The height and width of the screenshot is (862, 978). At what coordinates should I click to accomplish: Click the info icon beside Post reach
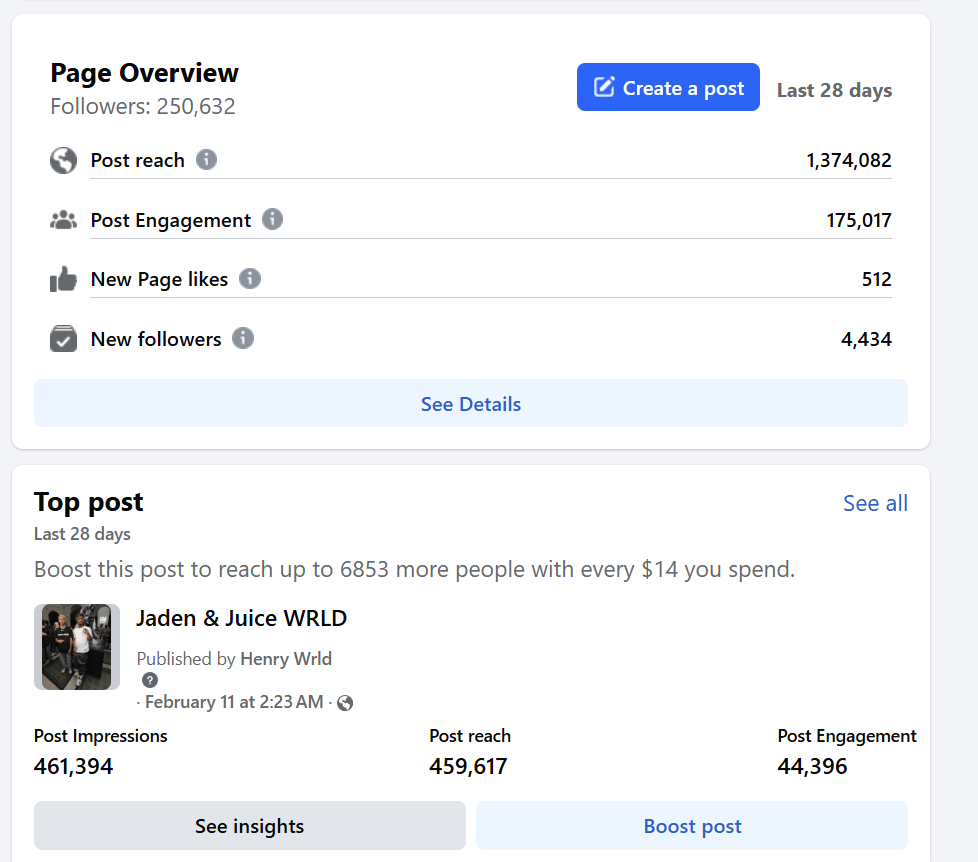pyautogui.click(x=206, y=160)
